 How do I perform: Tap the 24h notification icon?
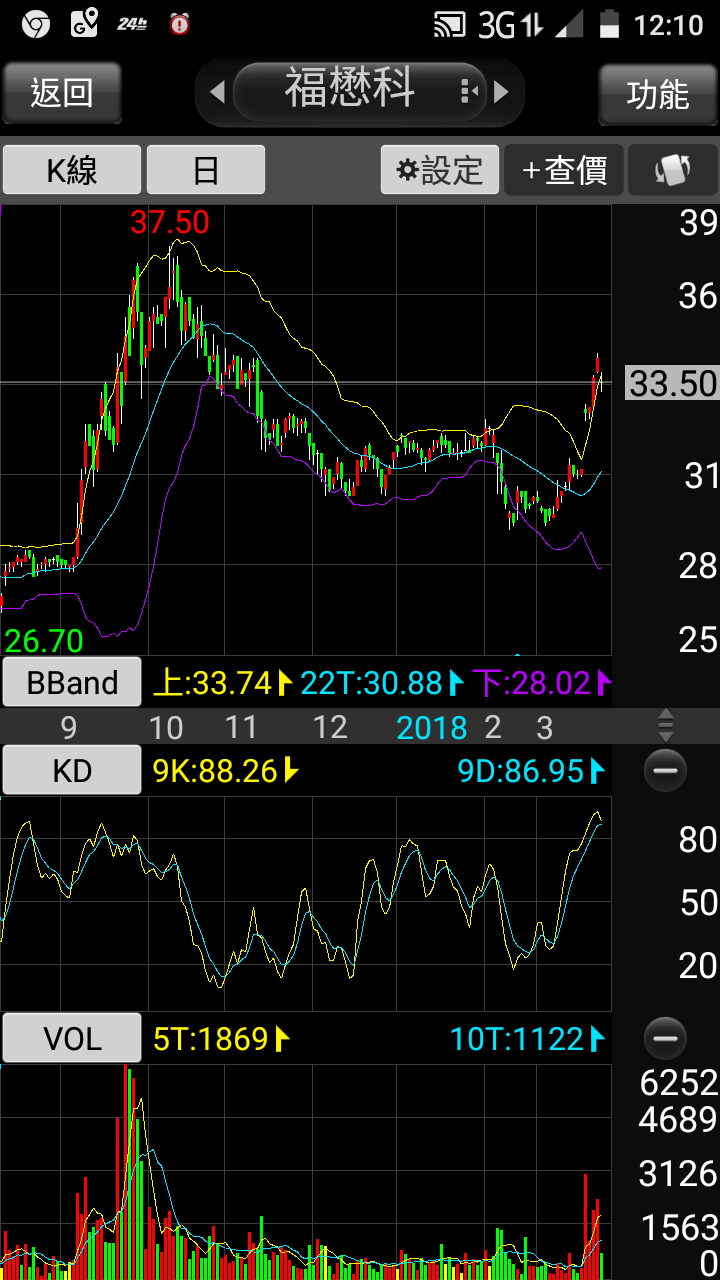(x=132, y=25)
